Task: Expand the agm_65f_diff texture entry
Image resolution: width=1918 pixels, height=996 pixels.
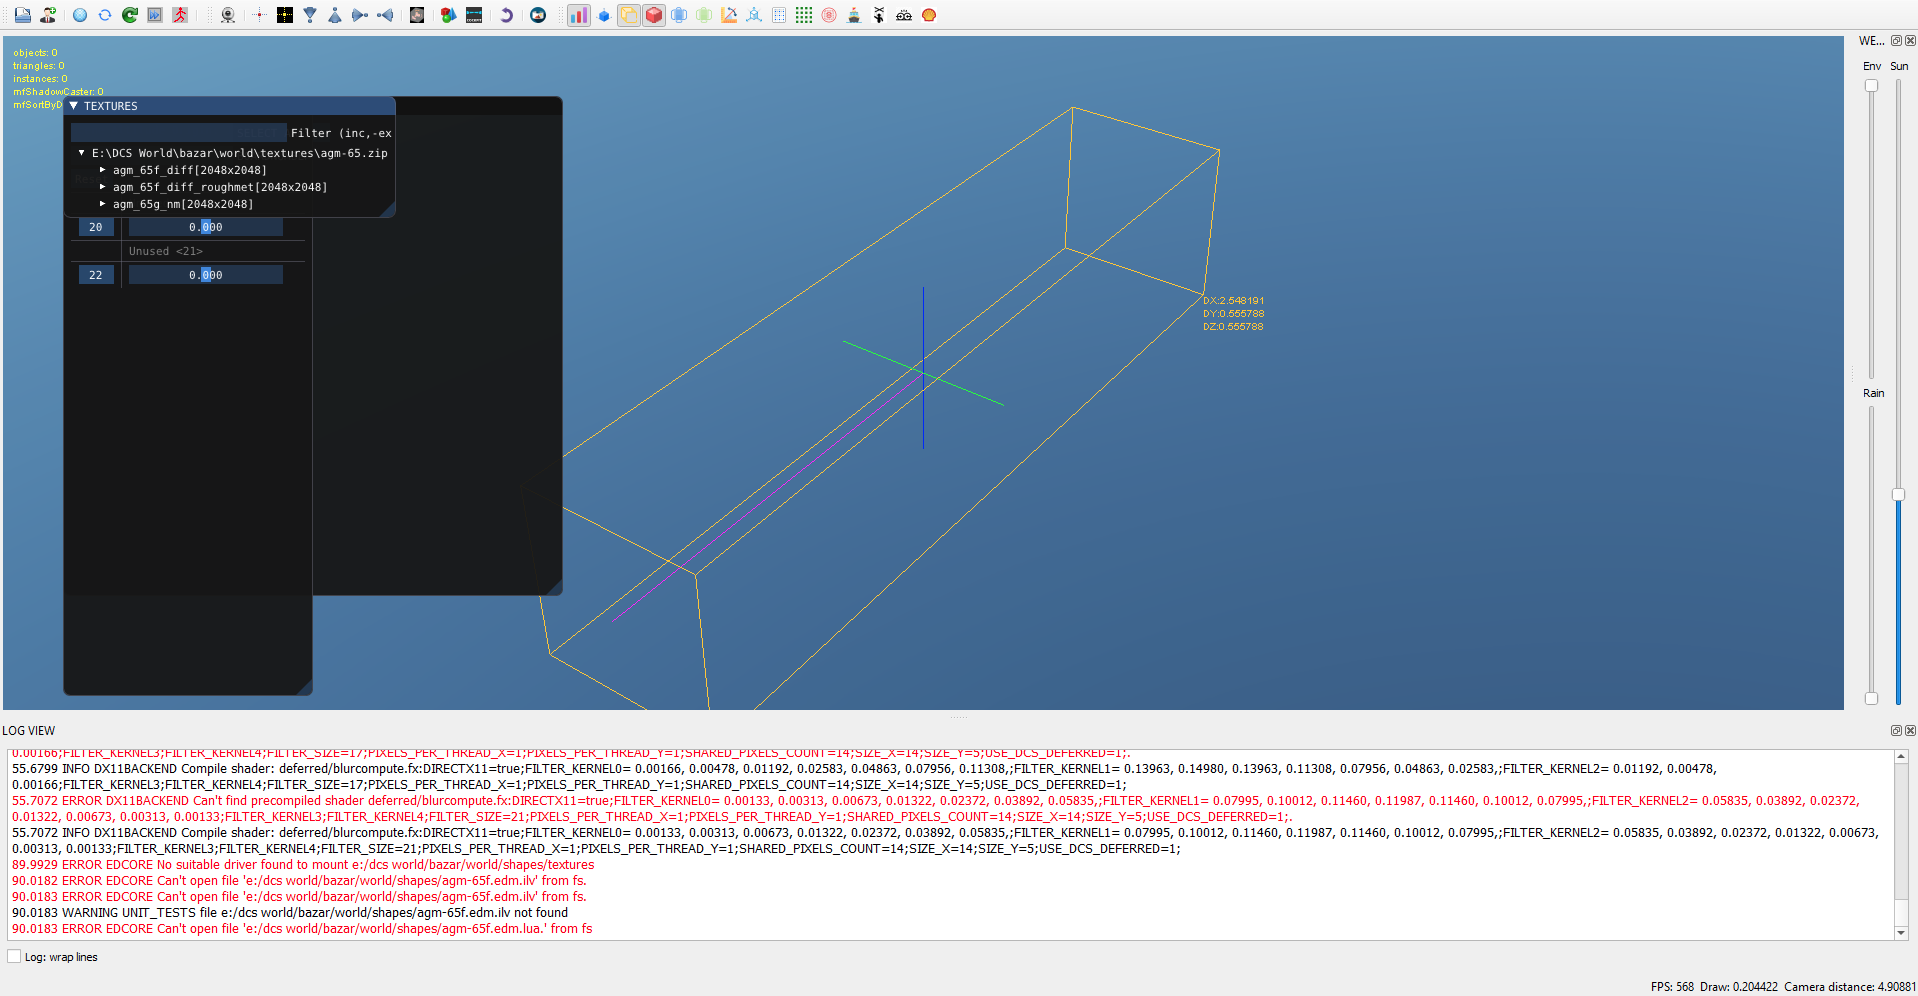Action: (102, 170)
